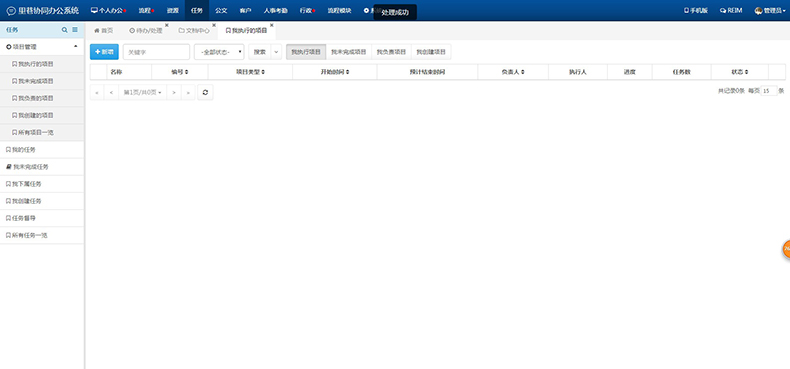Click the per-page count field showing 15
Screen dimensions: 790x369
click(x=769, y=91)
